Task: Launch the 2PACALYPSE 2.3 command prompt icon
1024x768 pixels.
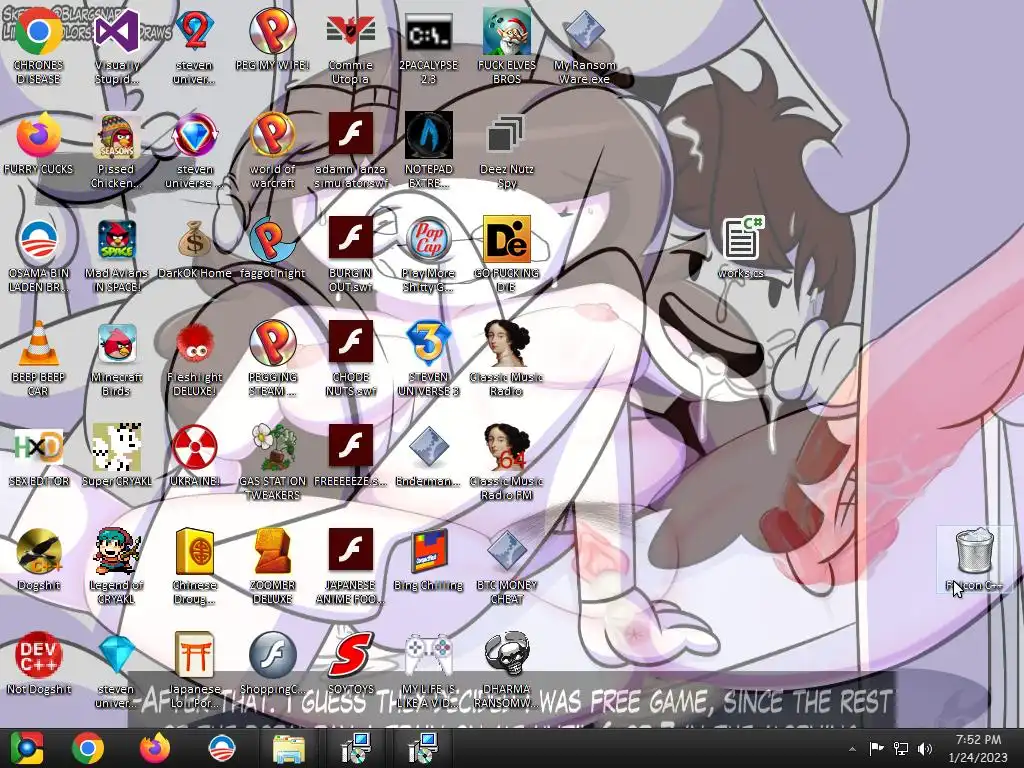Action: click(428, 47)
